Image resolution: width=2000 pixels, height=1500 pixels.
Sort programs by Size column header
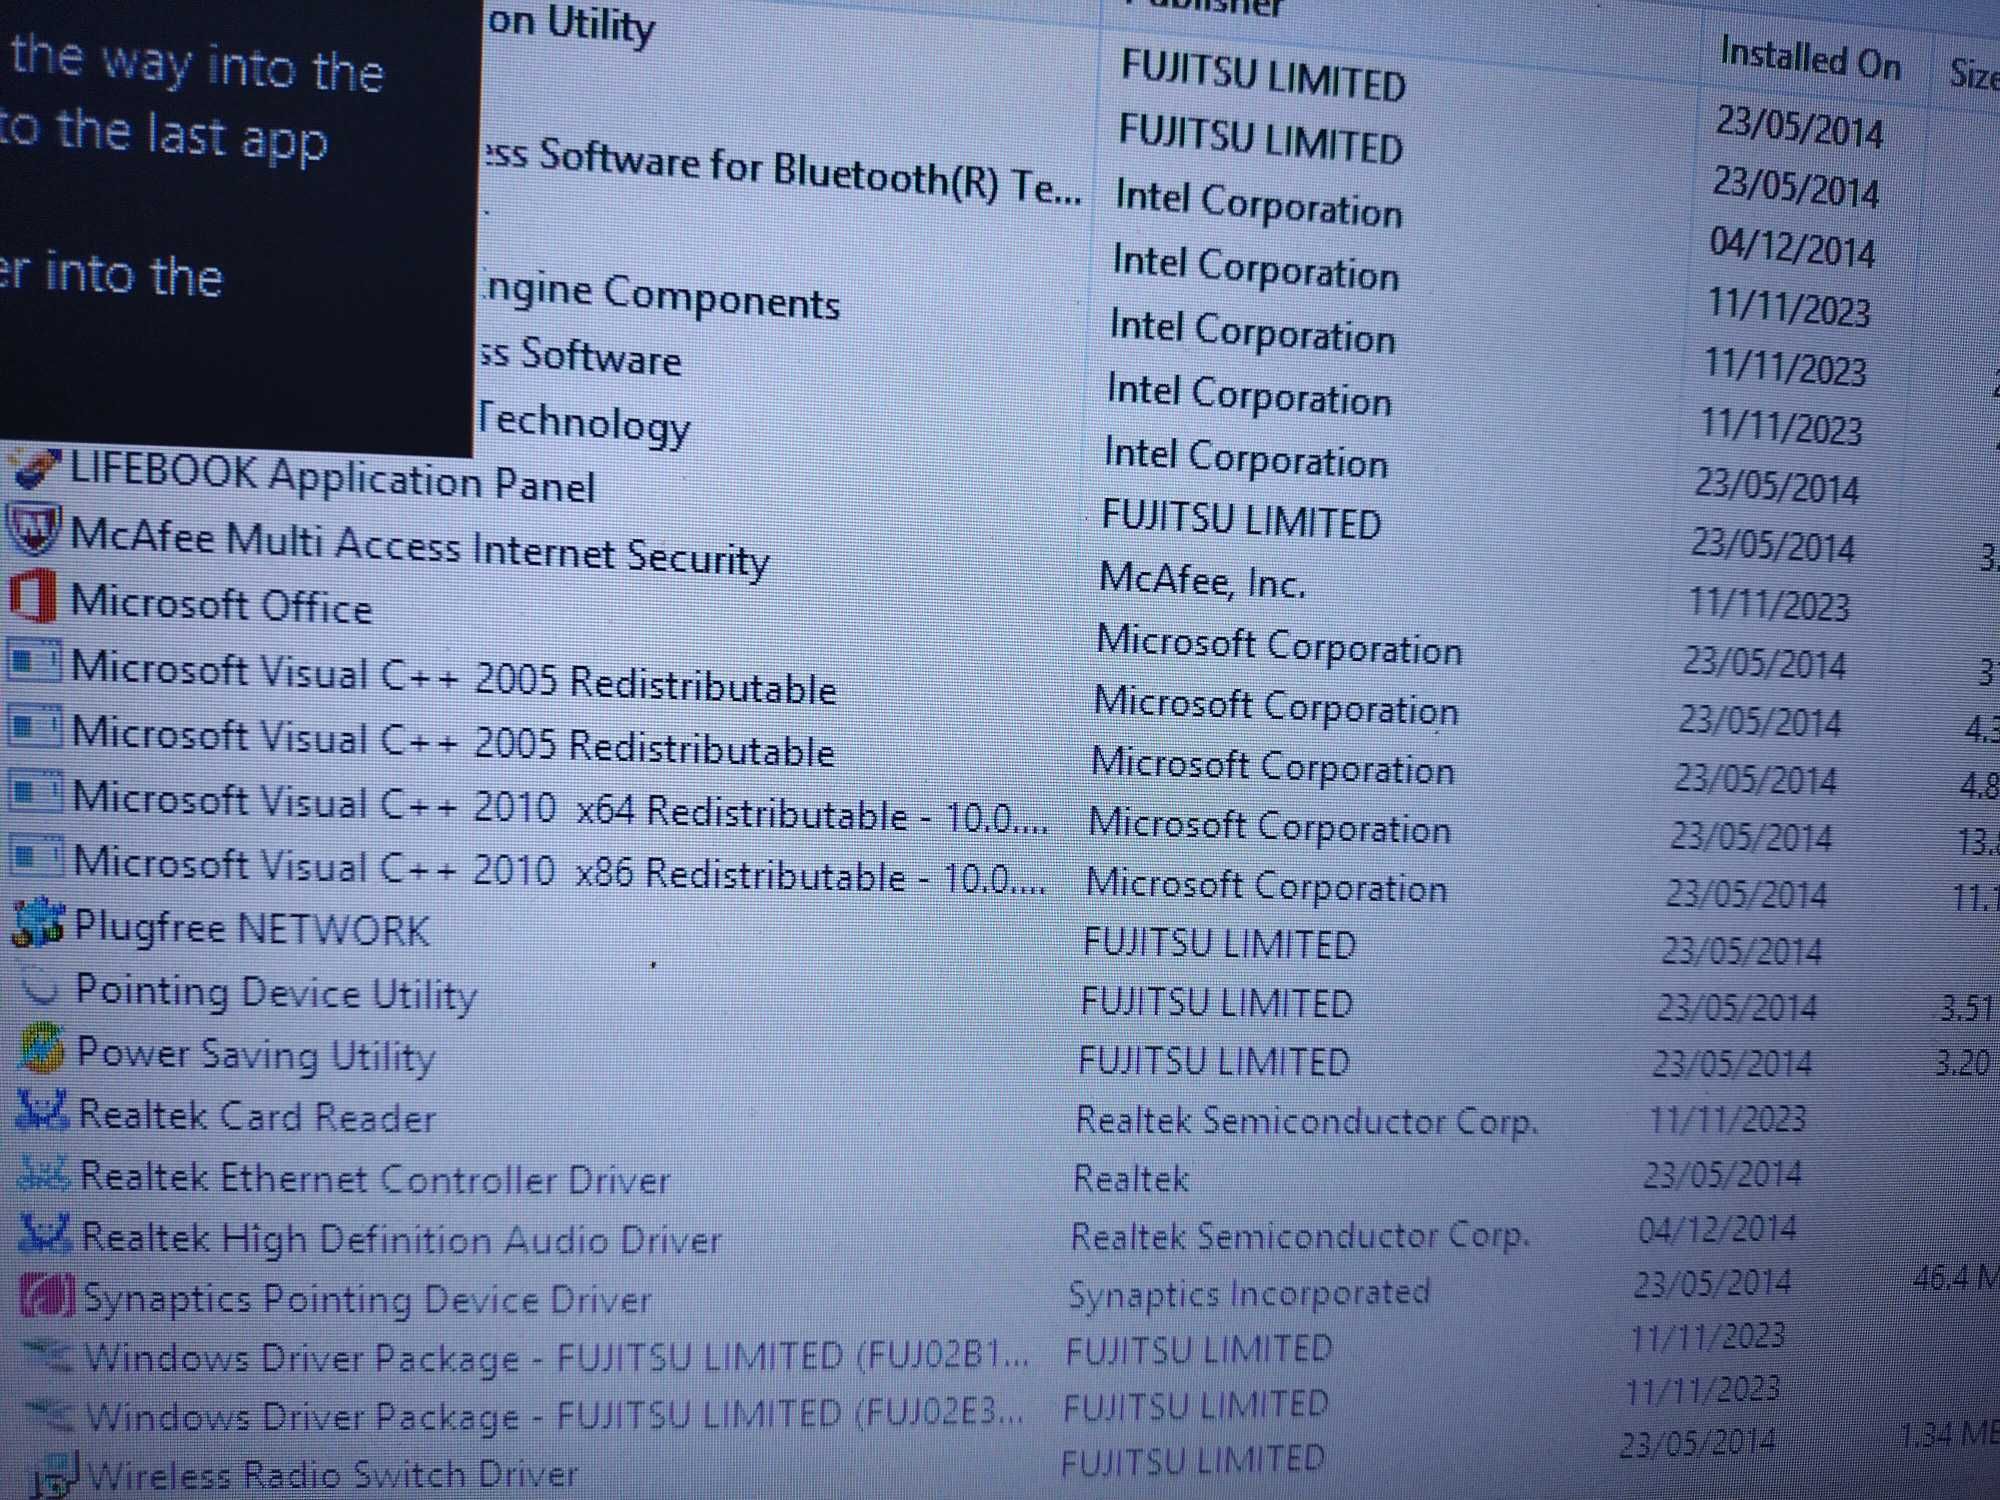coord(1973,73)
